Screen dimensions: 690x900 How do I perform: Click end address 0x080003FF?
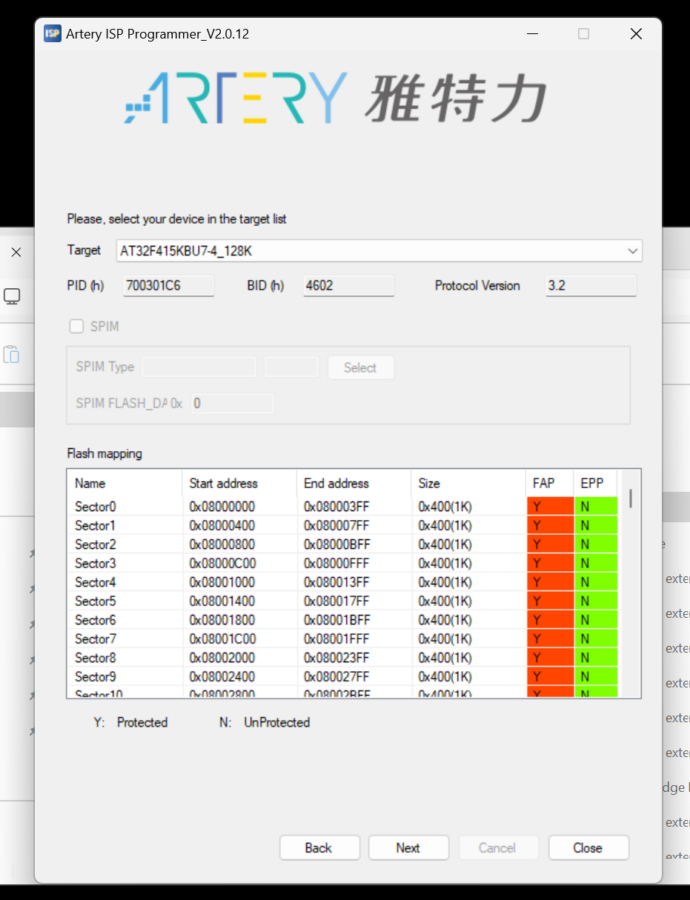click(x=336, y=507)
